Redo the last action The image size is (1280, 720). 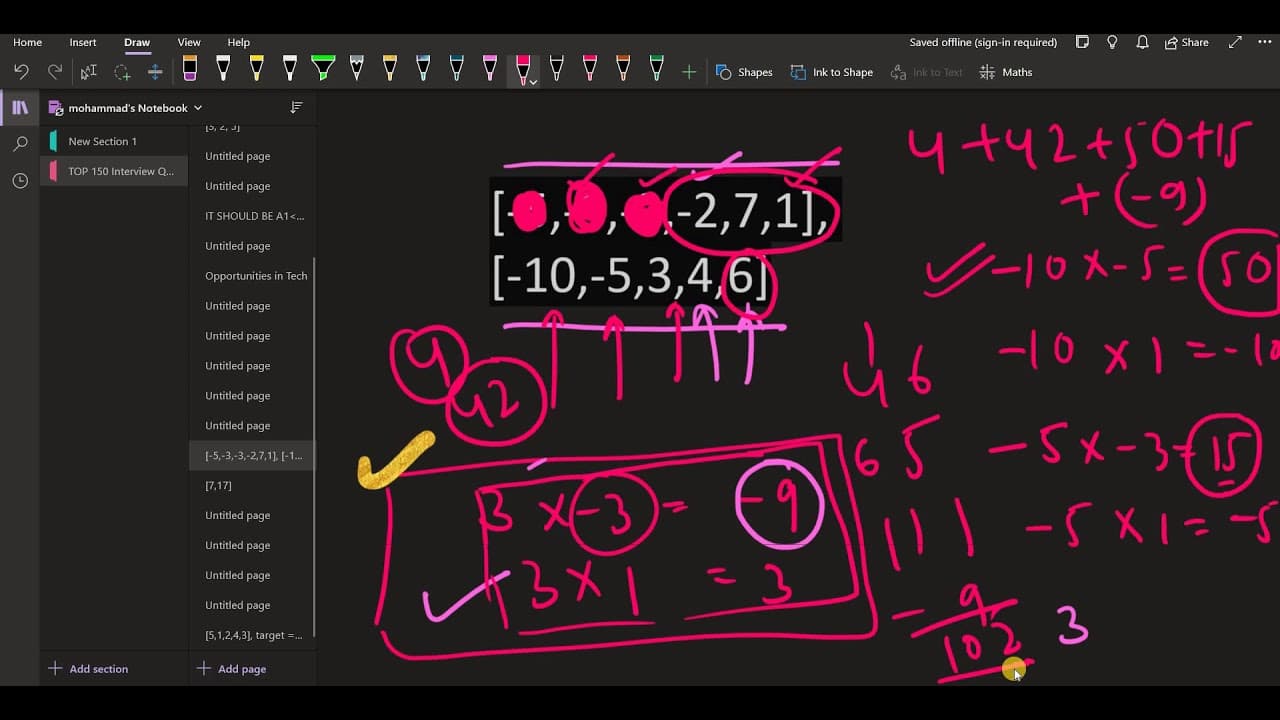(x=55, y=72)
